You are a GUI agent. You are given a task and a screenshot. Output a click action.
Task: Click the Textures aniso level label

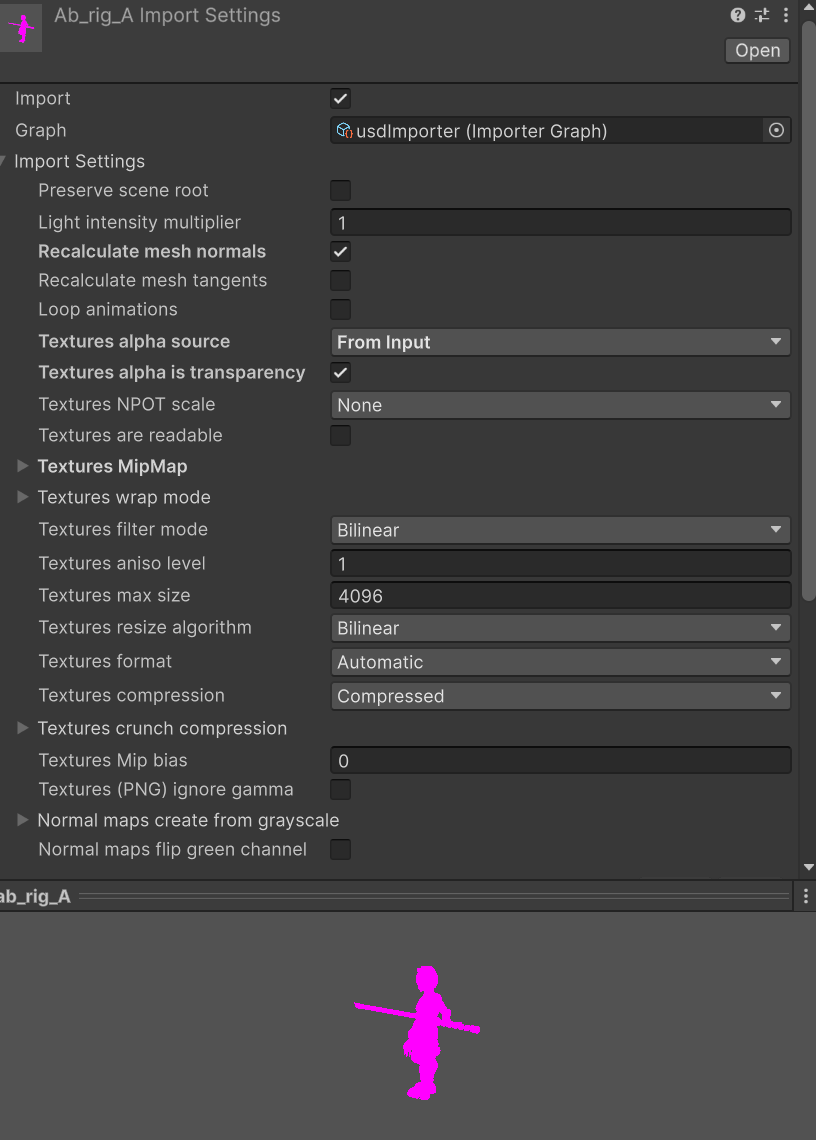pyautogui.click(x=122, y=563)
